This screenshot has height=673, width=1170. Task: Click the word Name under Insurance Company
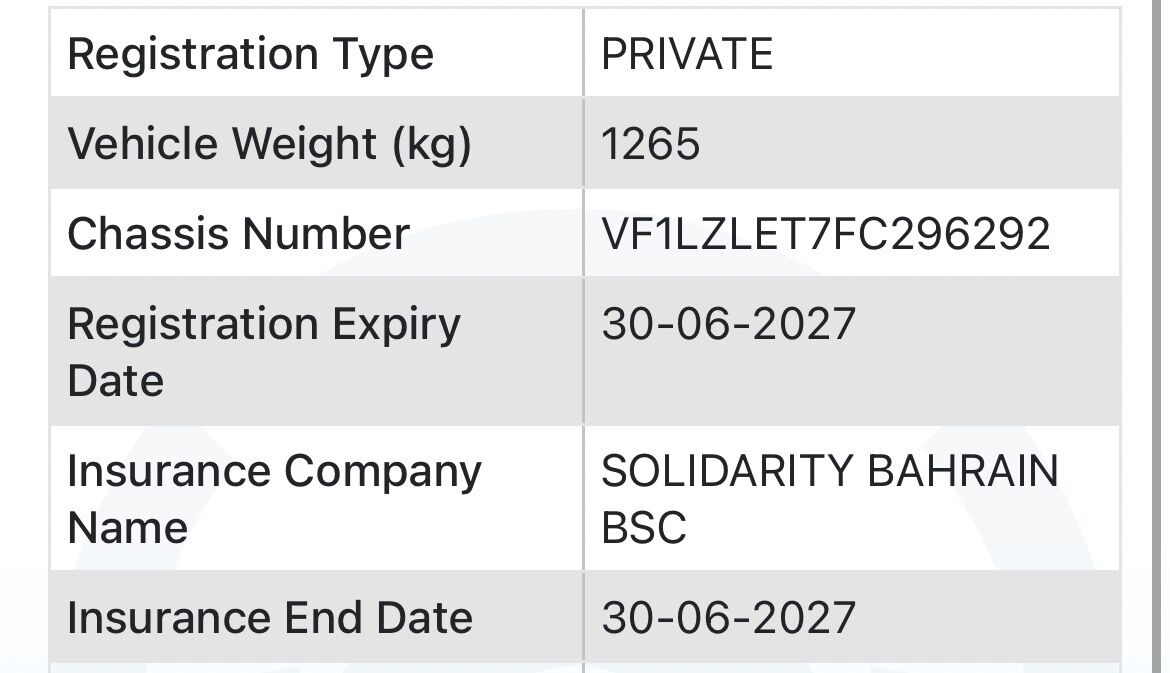128,528
